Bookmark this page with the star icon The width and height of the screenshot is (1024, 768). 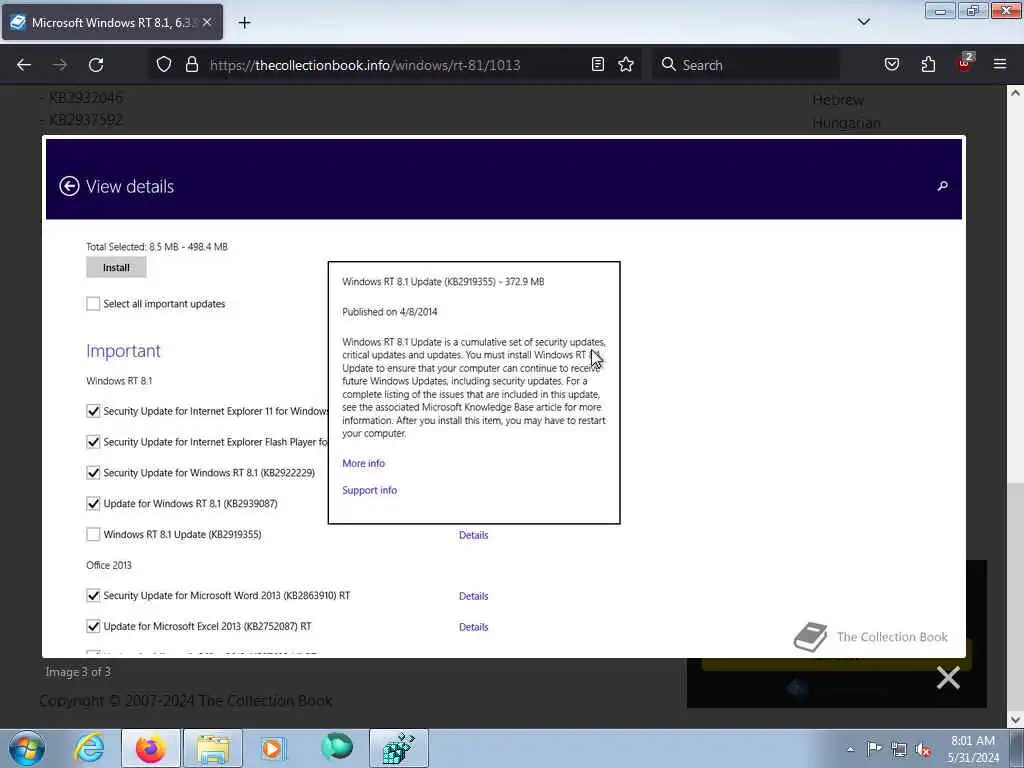click(x=626, y=65)
